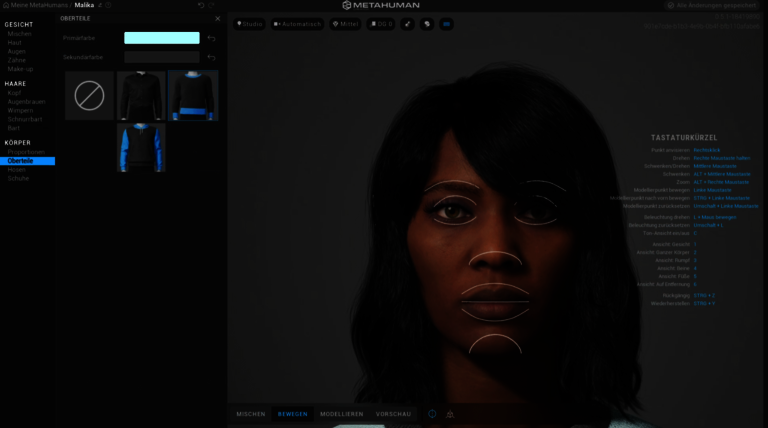Switch to the Vorschau mode tab
Screen dimensions: 768x428
393,414
